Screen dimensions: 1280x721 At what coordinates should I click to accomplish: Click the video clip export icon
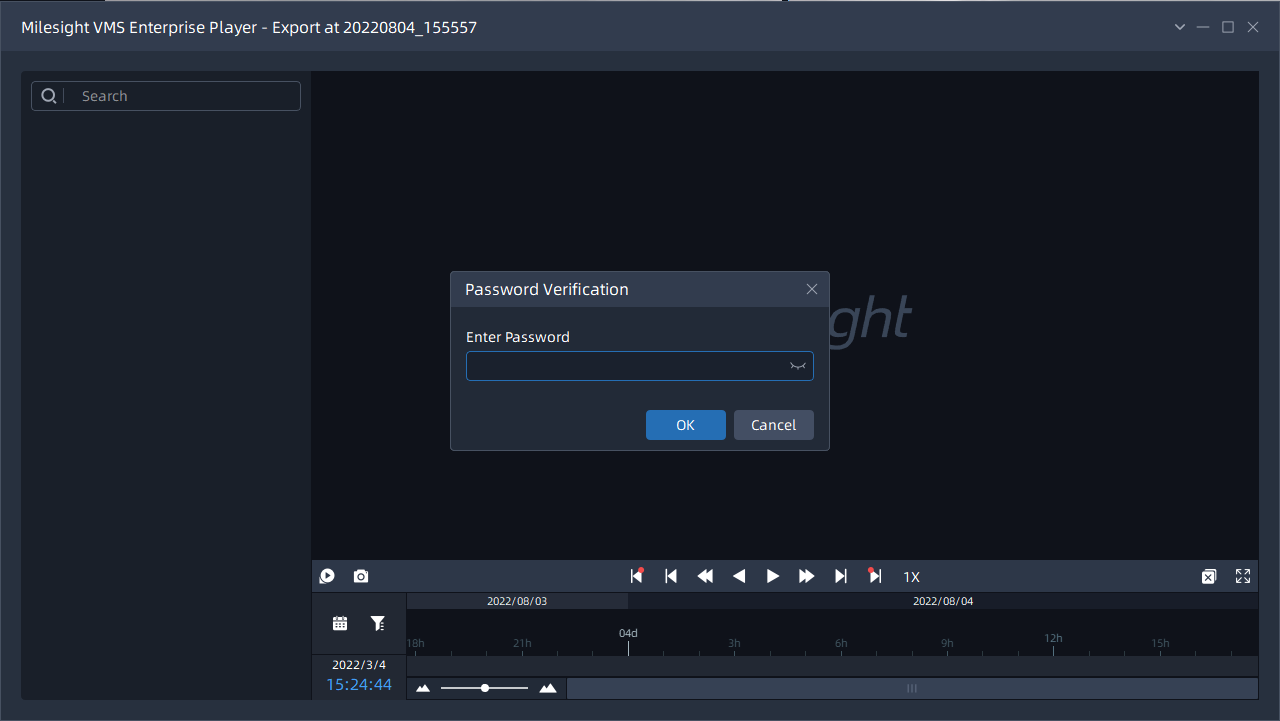tap(327, 576)
